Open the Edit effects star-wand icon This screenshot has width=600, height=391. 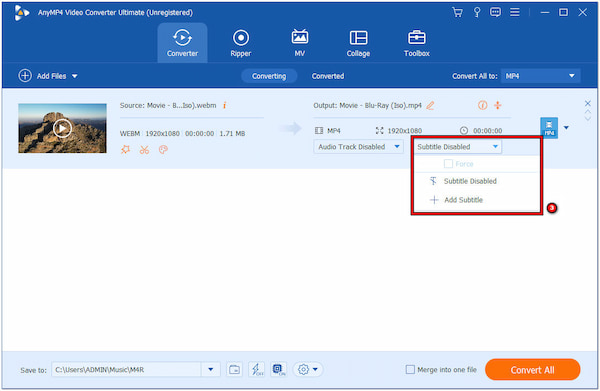126,150
